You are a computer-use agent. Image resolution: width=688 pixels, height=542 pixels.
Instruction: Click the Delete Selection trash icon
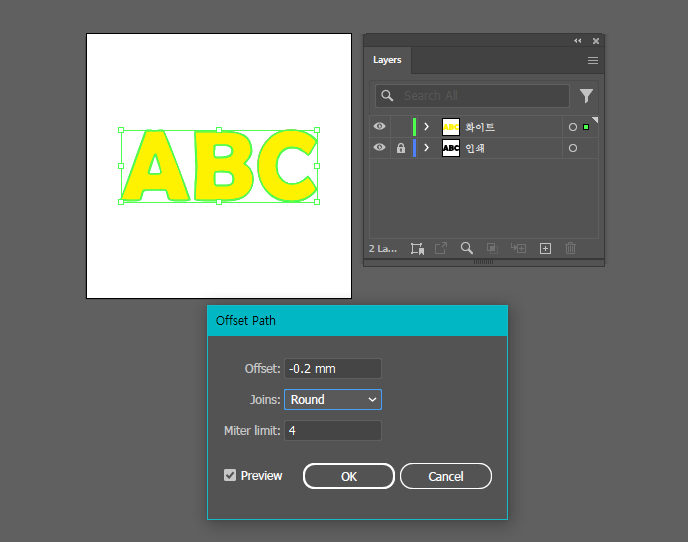click(570, 248)
